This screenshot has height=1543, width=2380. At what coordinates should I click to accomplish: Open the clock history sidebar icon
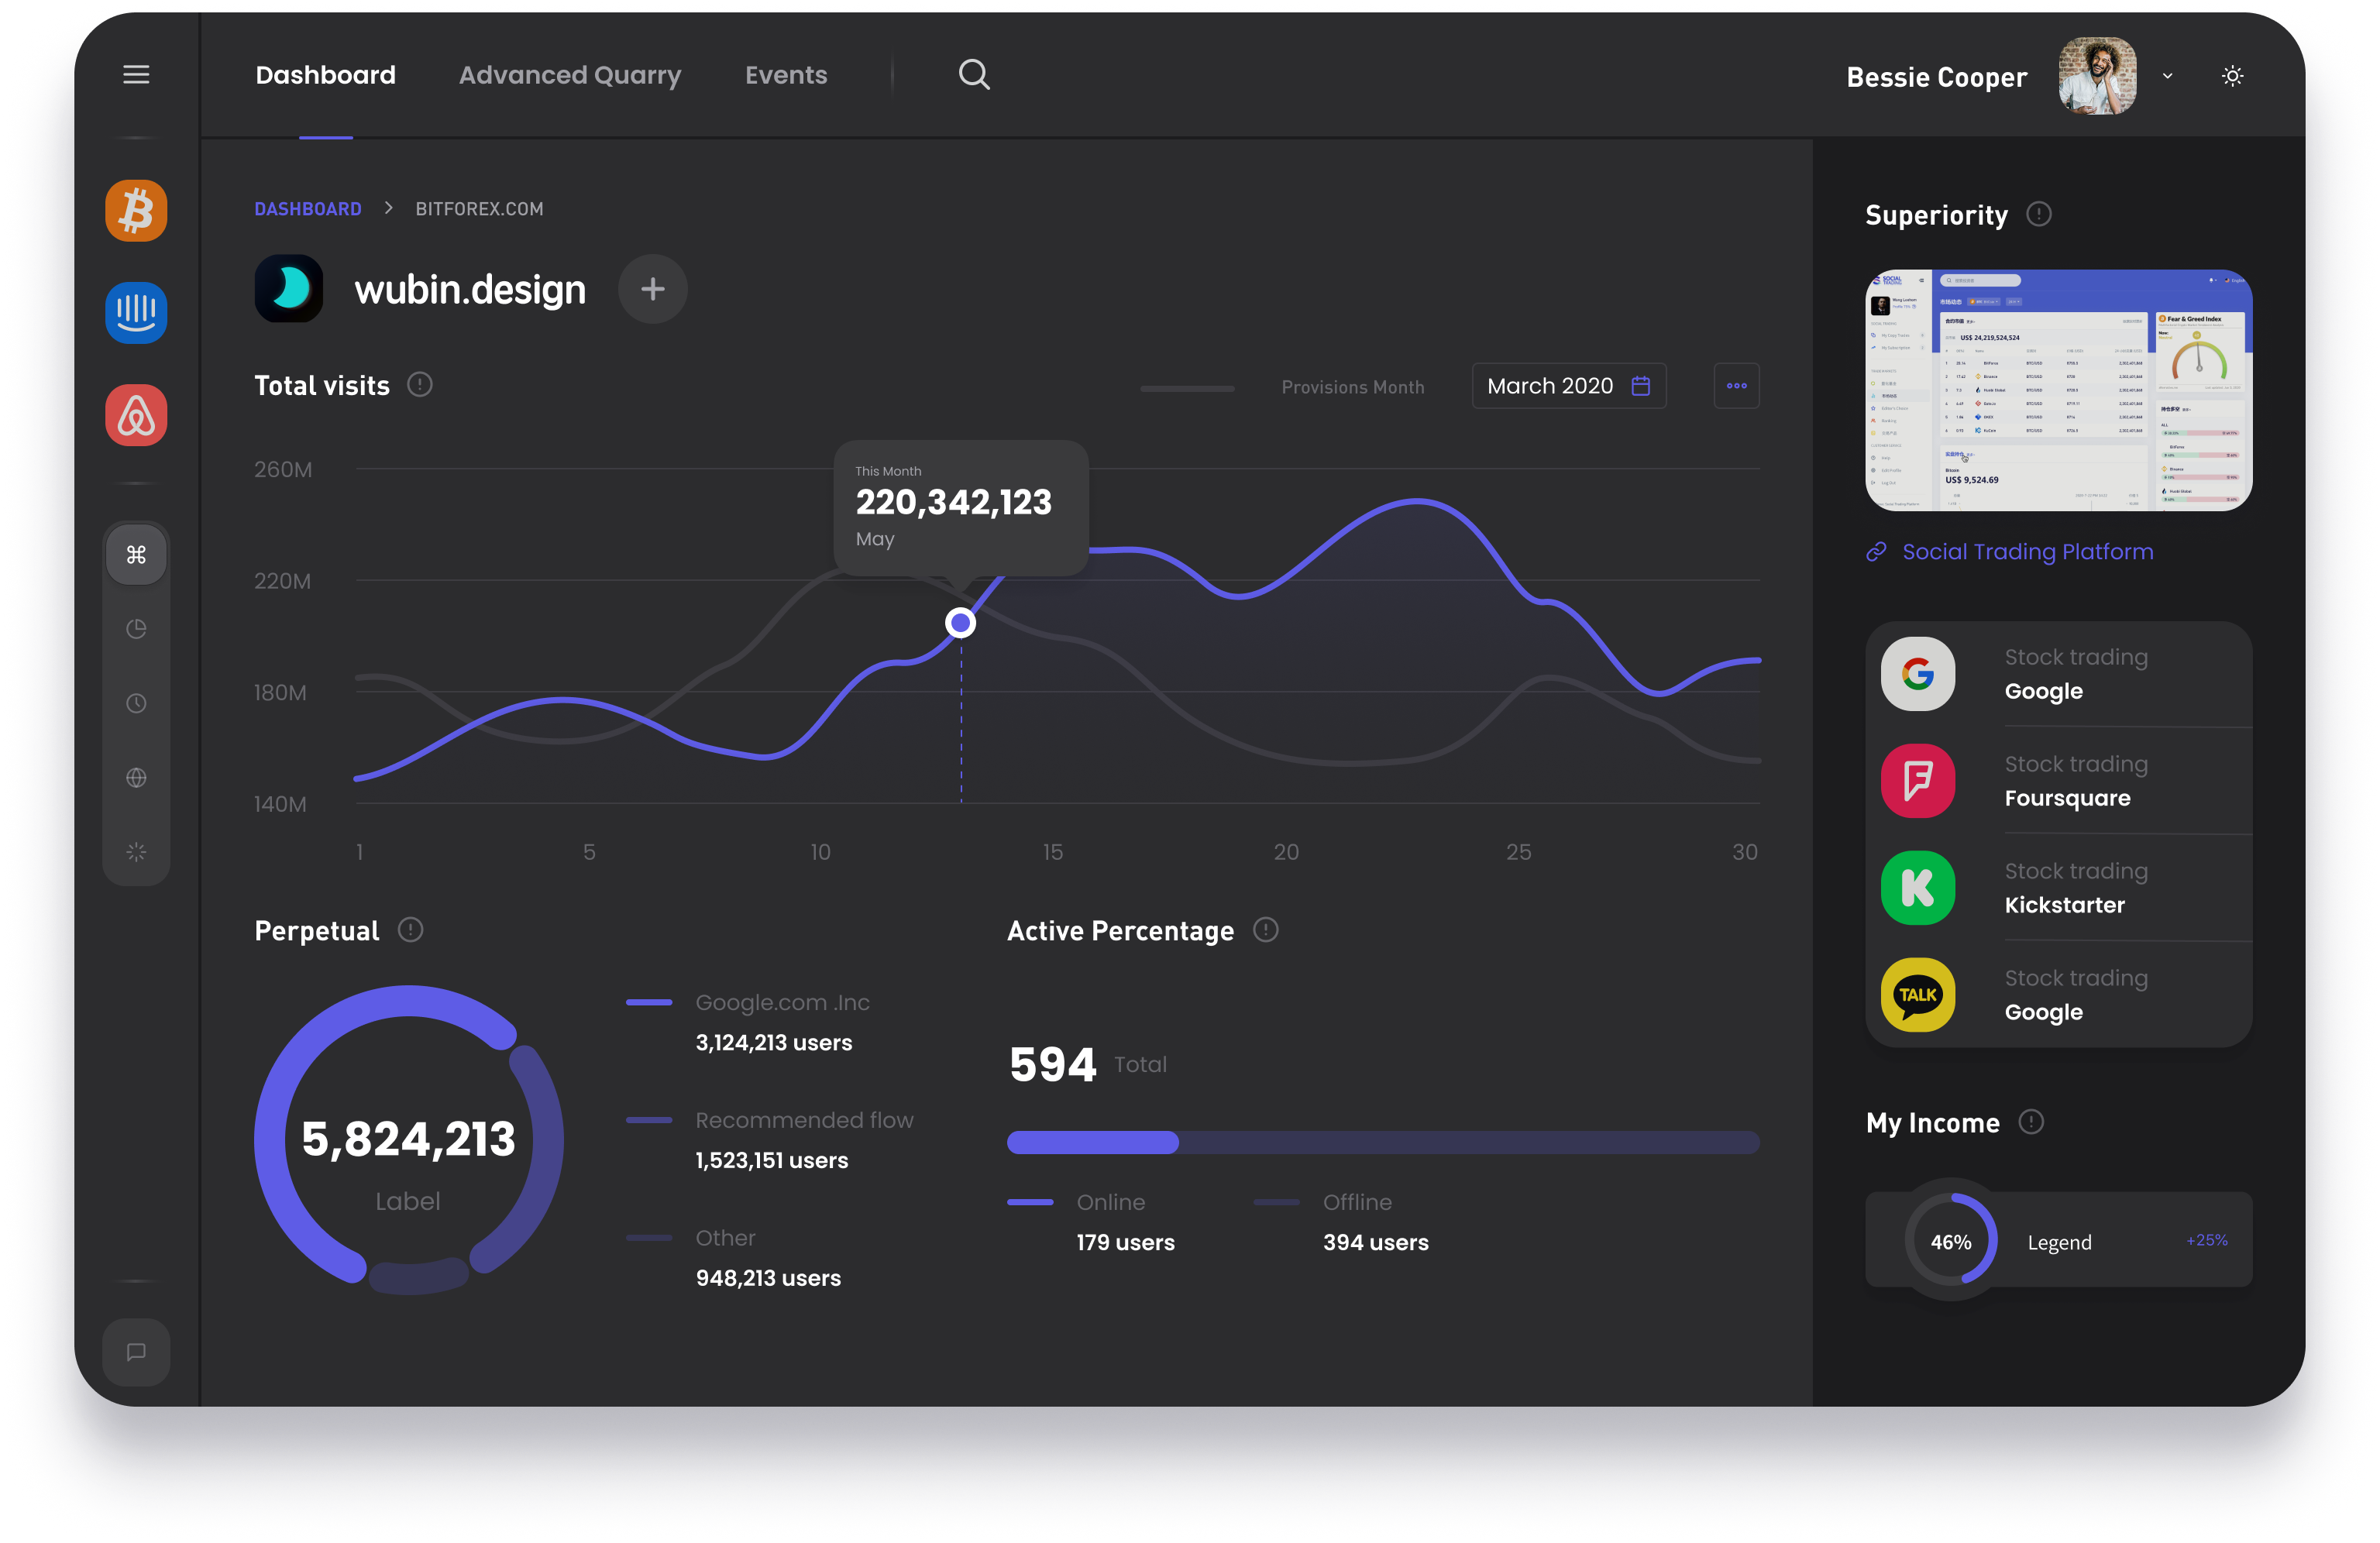136,703
